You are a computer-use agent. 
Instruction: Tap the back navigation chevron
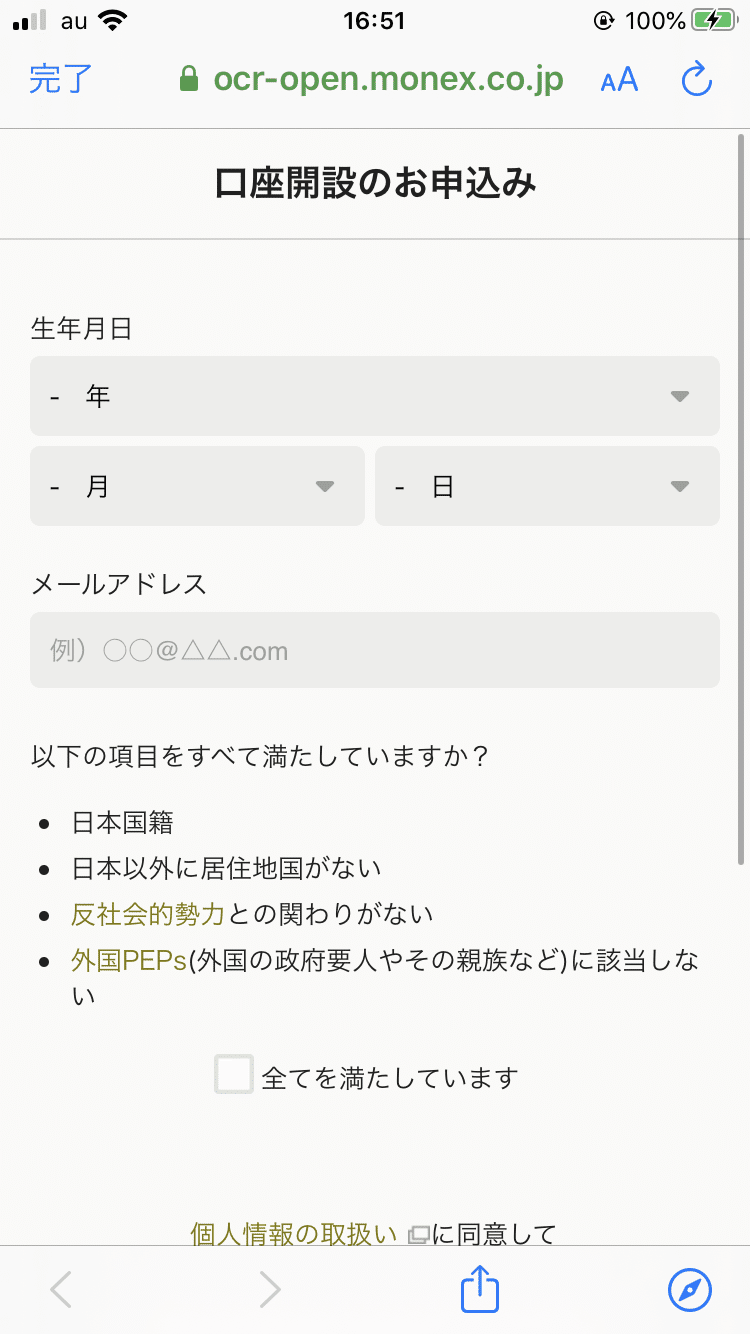tap(60, 1289)
